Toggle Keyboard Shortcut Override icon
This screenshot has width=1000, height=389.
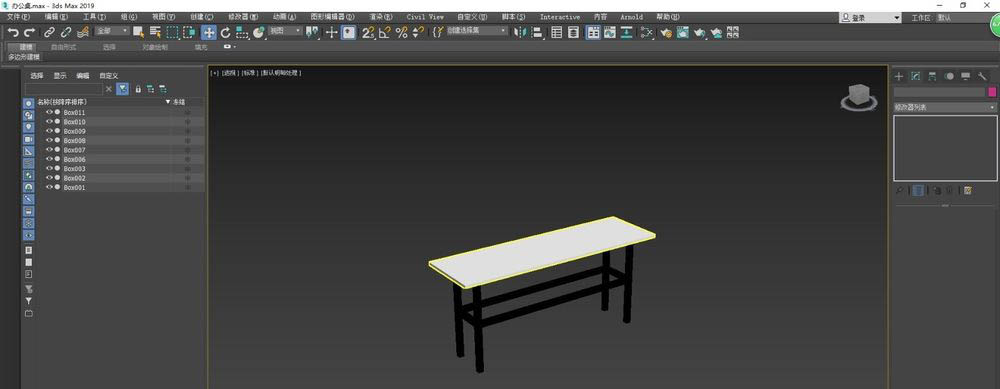(x=348, y=32)
